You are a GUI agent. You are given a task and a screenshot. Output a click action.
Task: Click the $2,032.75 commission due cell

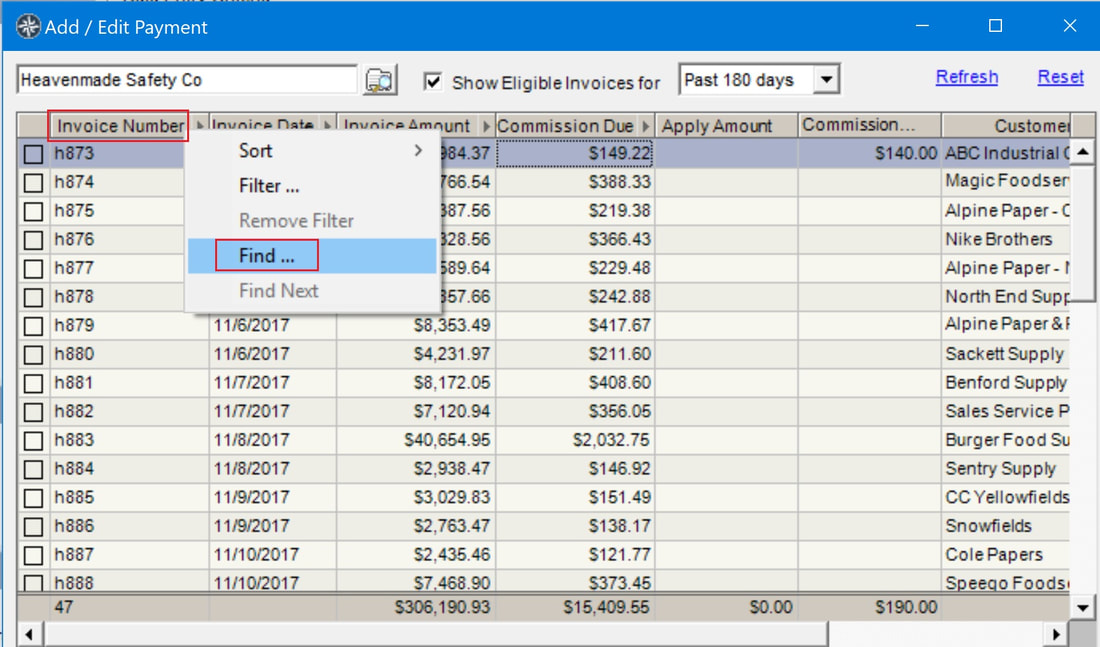pyautogui.click(x=575, y=440)
